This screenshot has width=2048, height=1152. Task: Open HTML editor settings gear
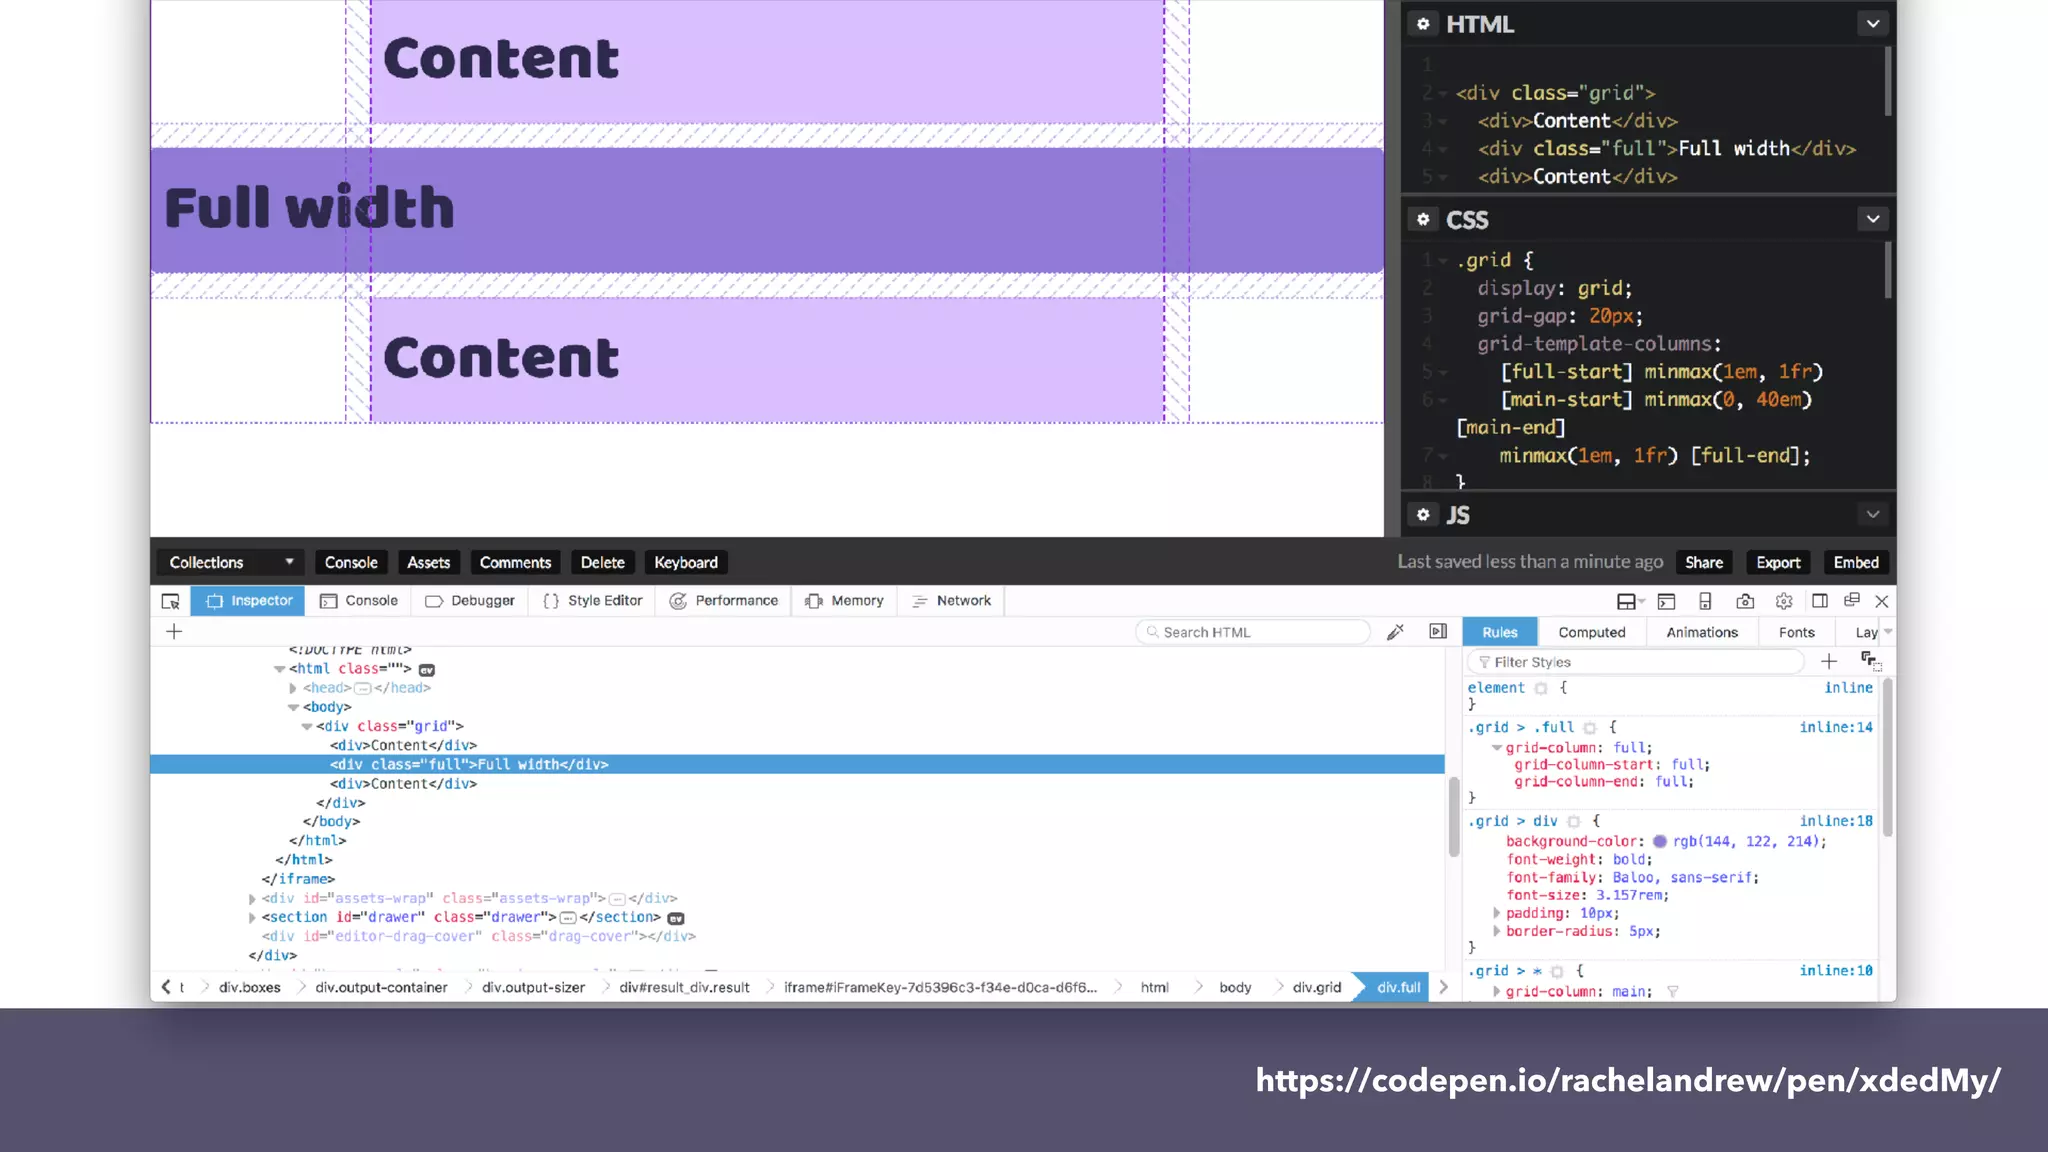[1423, 24]
